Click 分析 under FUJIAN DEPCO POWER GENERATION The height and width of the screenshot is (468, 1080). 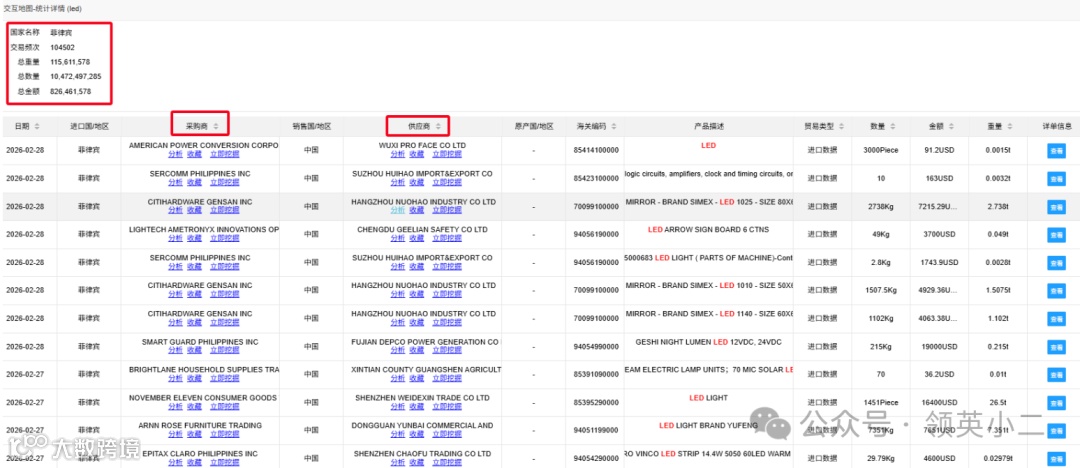(x=397, y=350)
